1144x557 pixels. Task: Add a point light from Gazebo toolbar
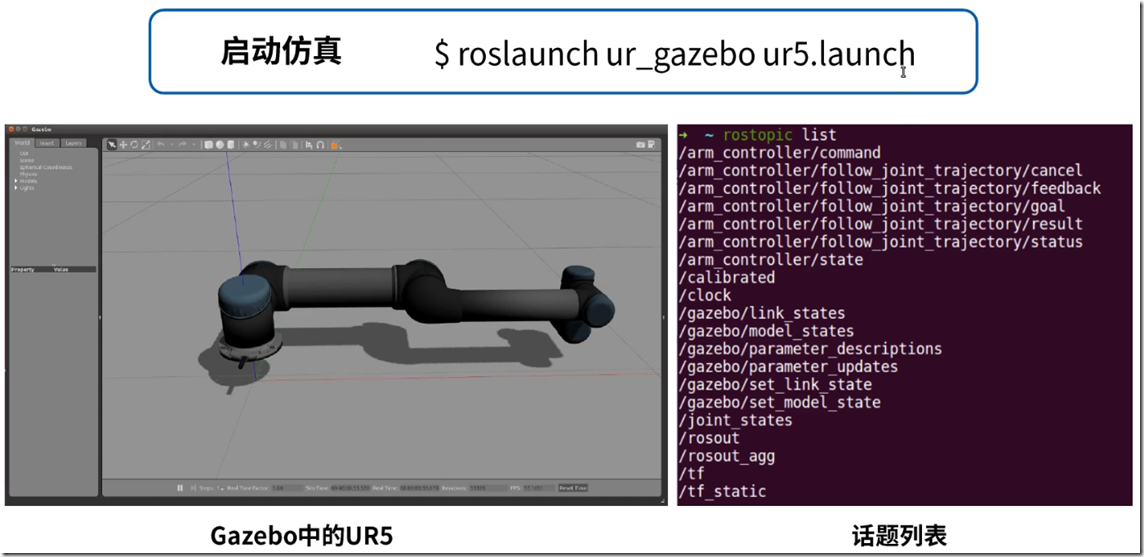coord(246,145)
